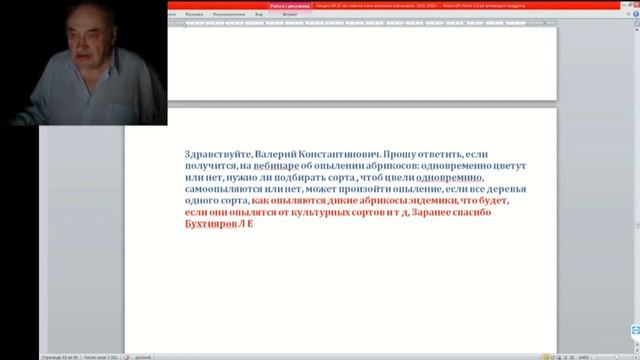The height and width of the screenshot is (360, 640).
Task: Click the underlined word вебинаре
Action: click(x=276, y=166)
